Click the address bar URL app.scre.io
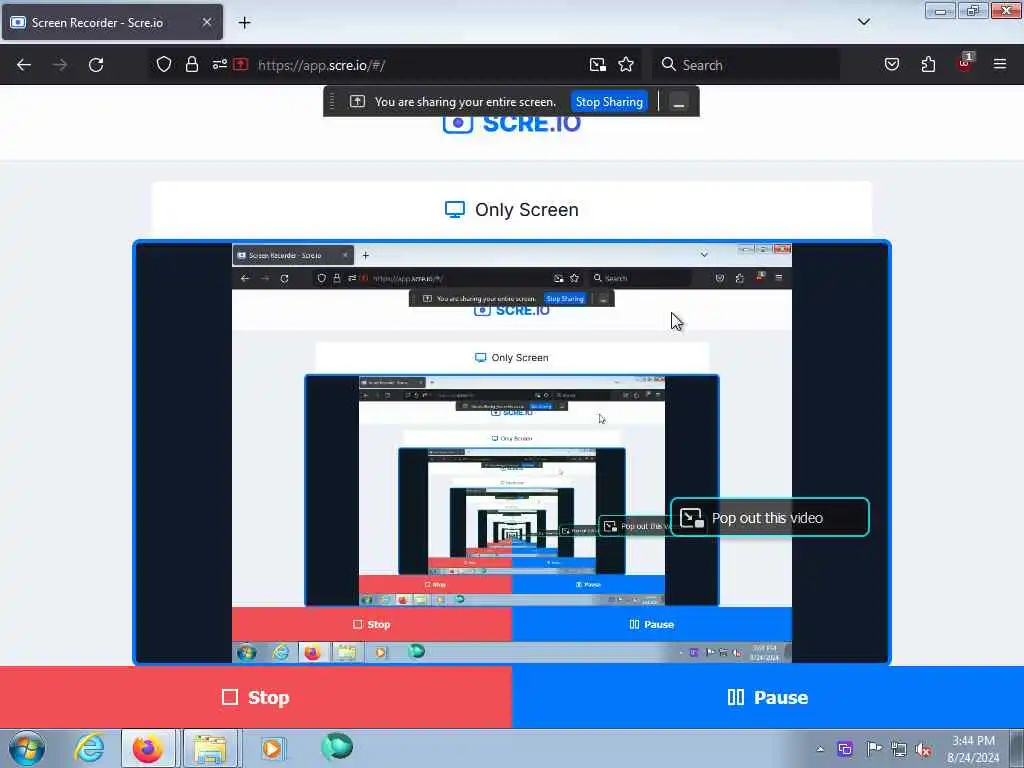The height and width of the screenshot is (768, 1024). (x=321, y=65)
